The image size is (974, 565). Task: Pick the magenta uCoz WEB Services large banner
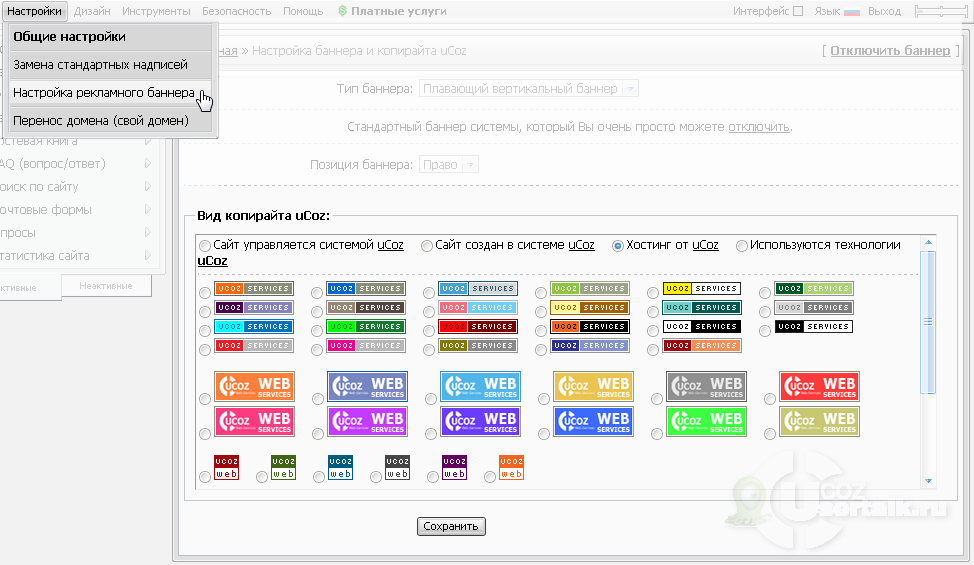pyautogui.click(x=367, y=421)
